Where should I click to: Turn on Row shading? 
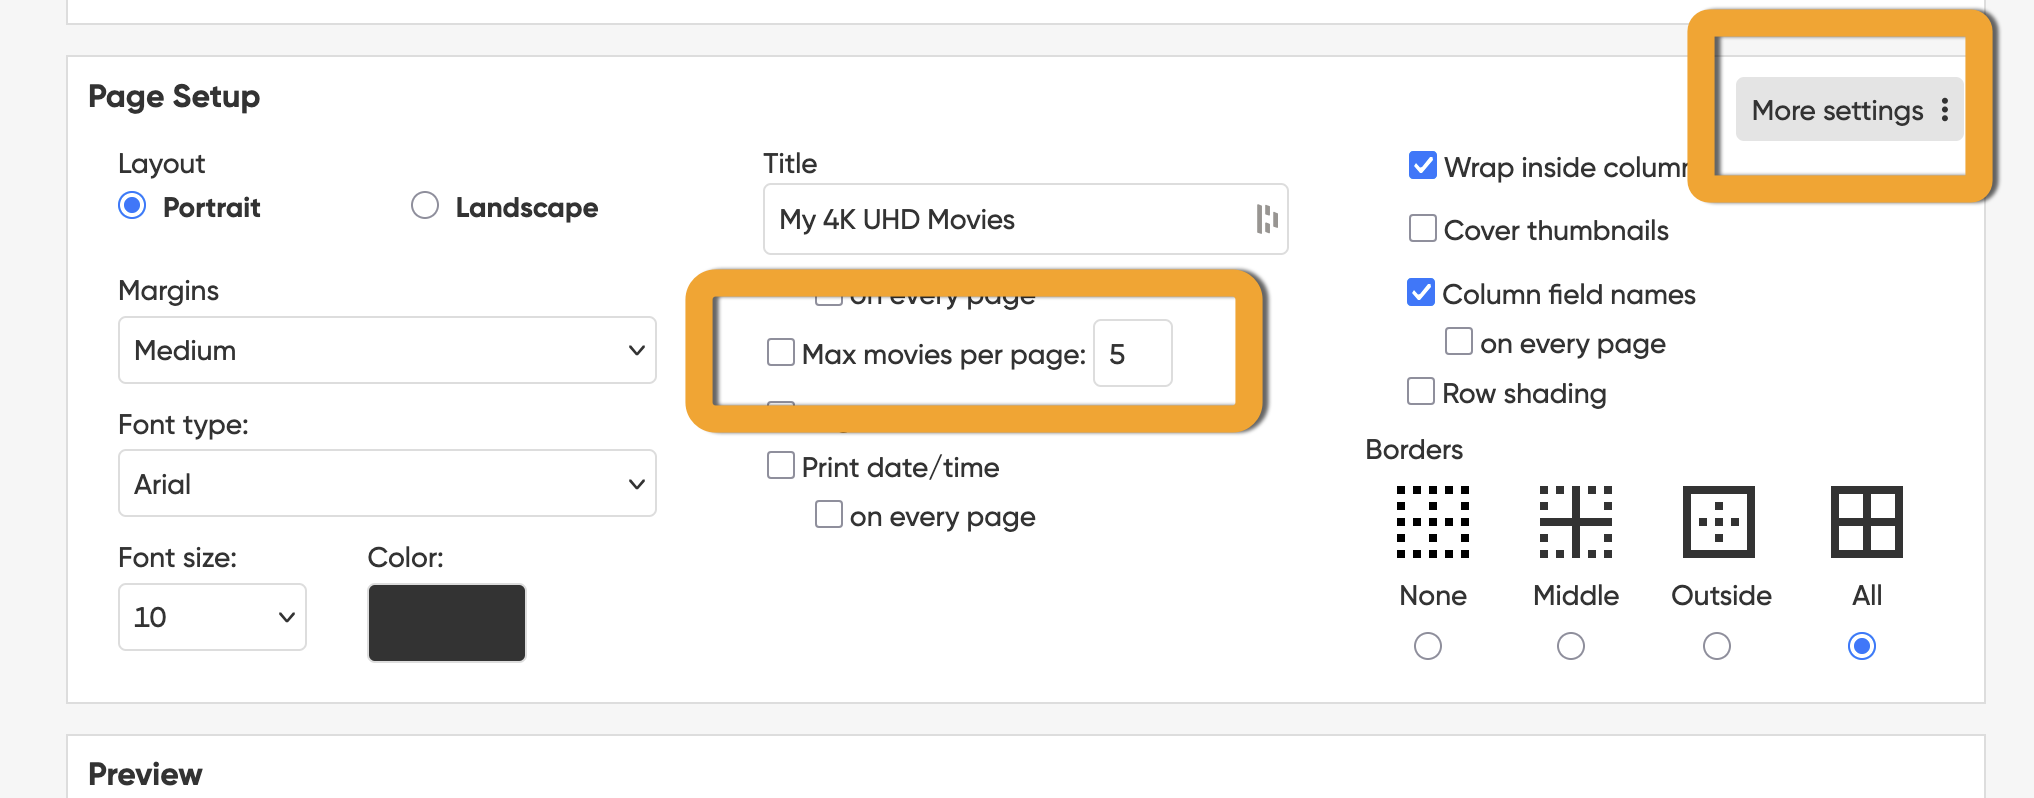1421,391
